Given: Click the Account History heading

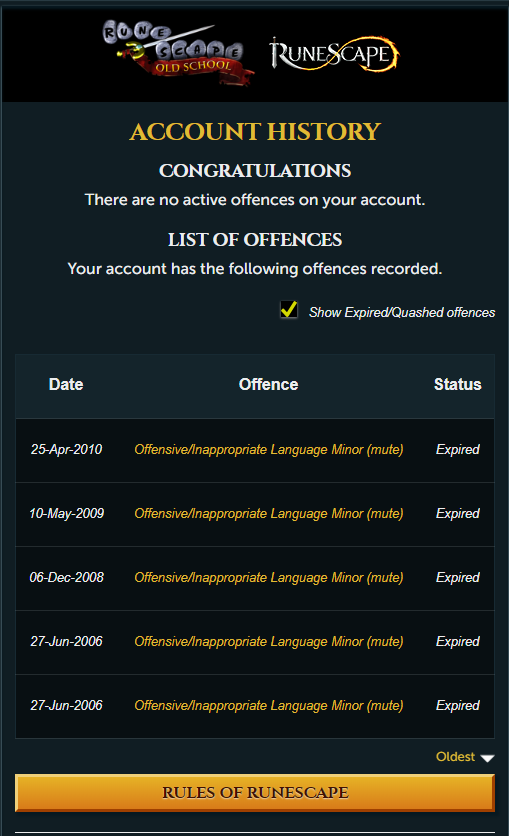Looking at the screenshot, I should click(x=255, y=132).
